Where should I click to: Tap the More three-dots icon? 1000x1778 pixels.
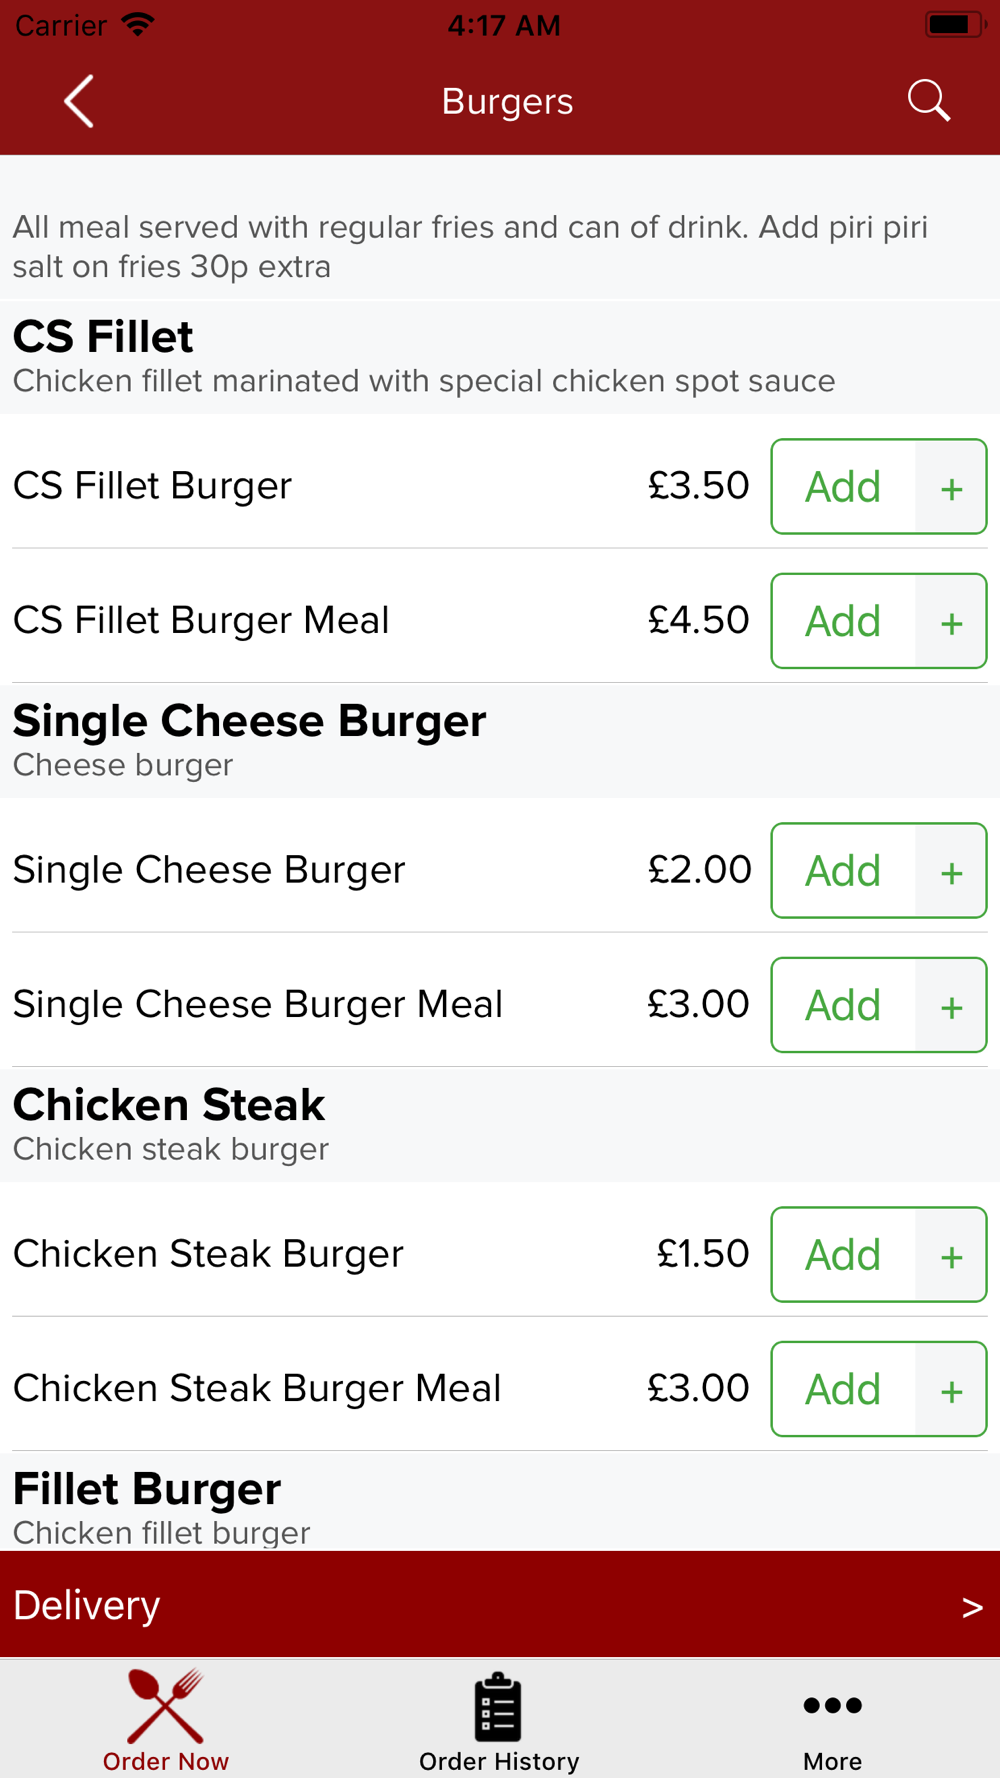(832, 1706)
